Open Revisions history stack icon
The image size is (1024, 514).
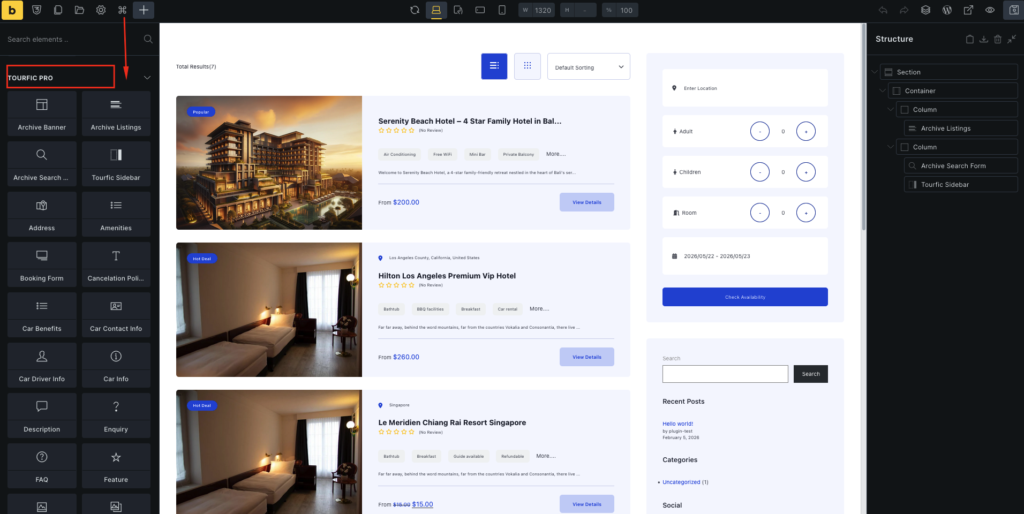coord(925,10)
